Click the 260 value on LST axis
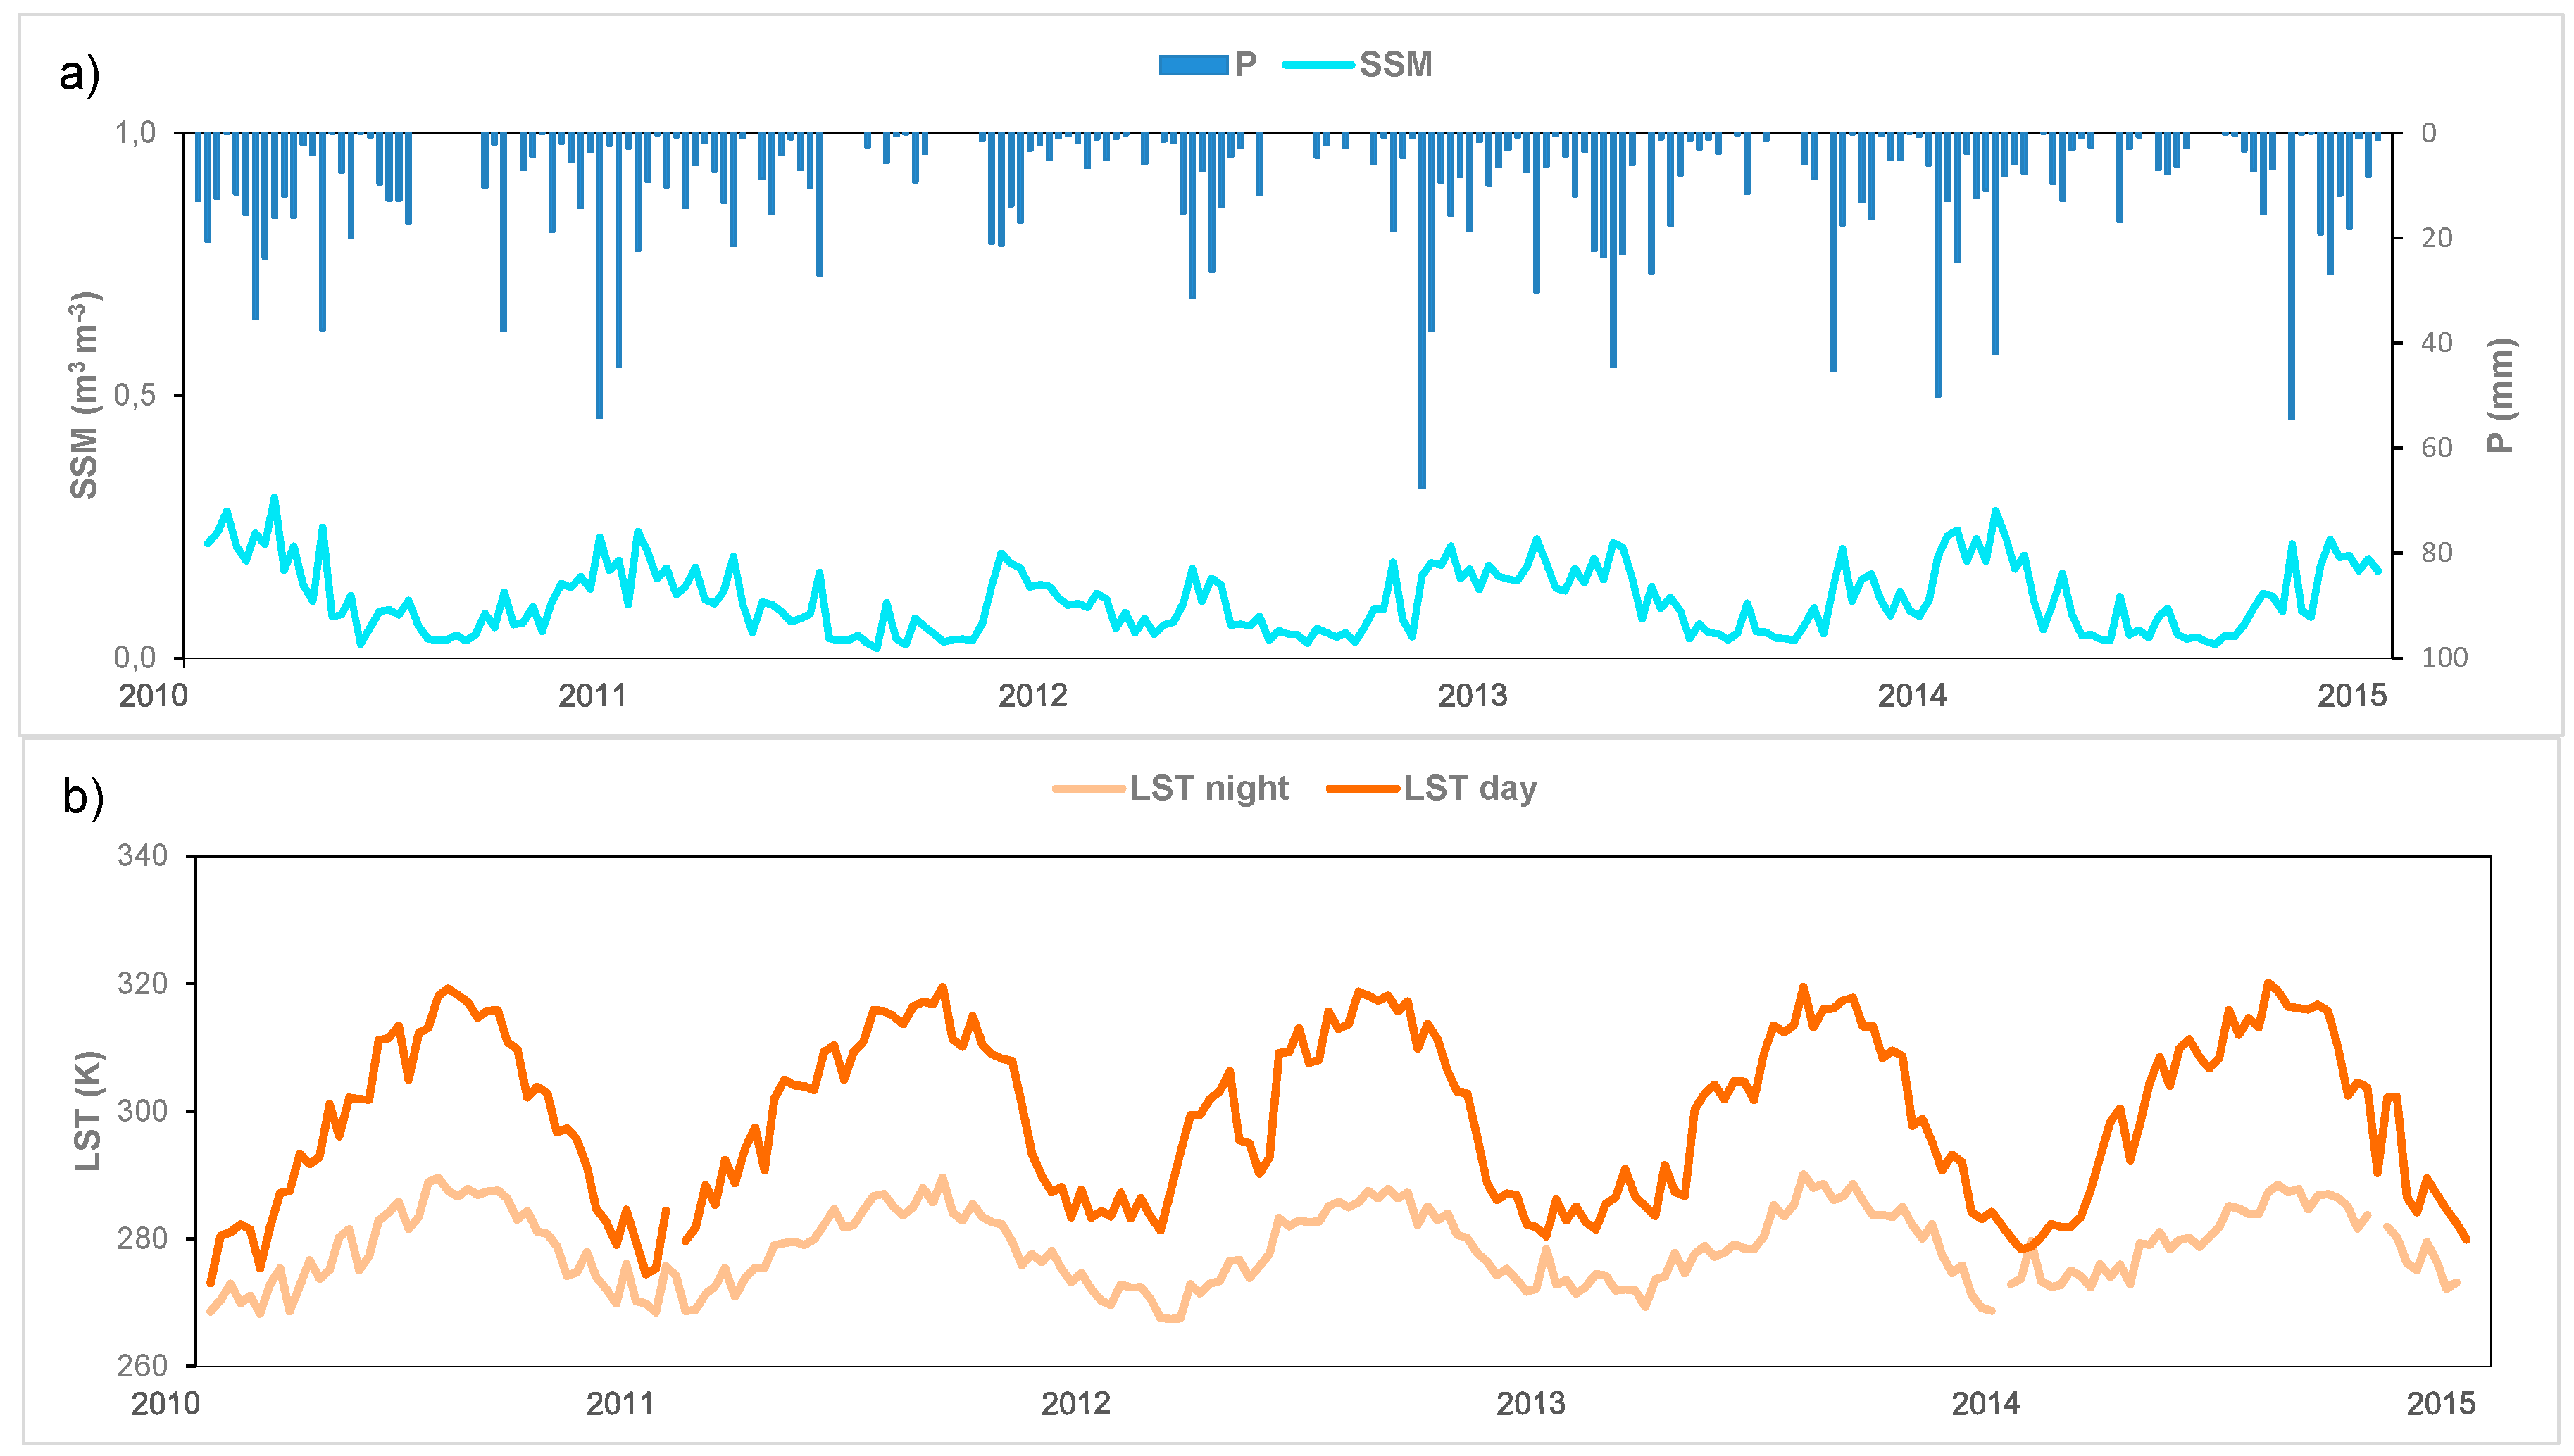Image resolution: width=2574 pixels, height=1456 pixels. coord(142,1365)
